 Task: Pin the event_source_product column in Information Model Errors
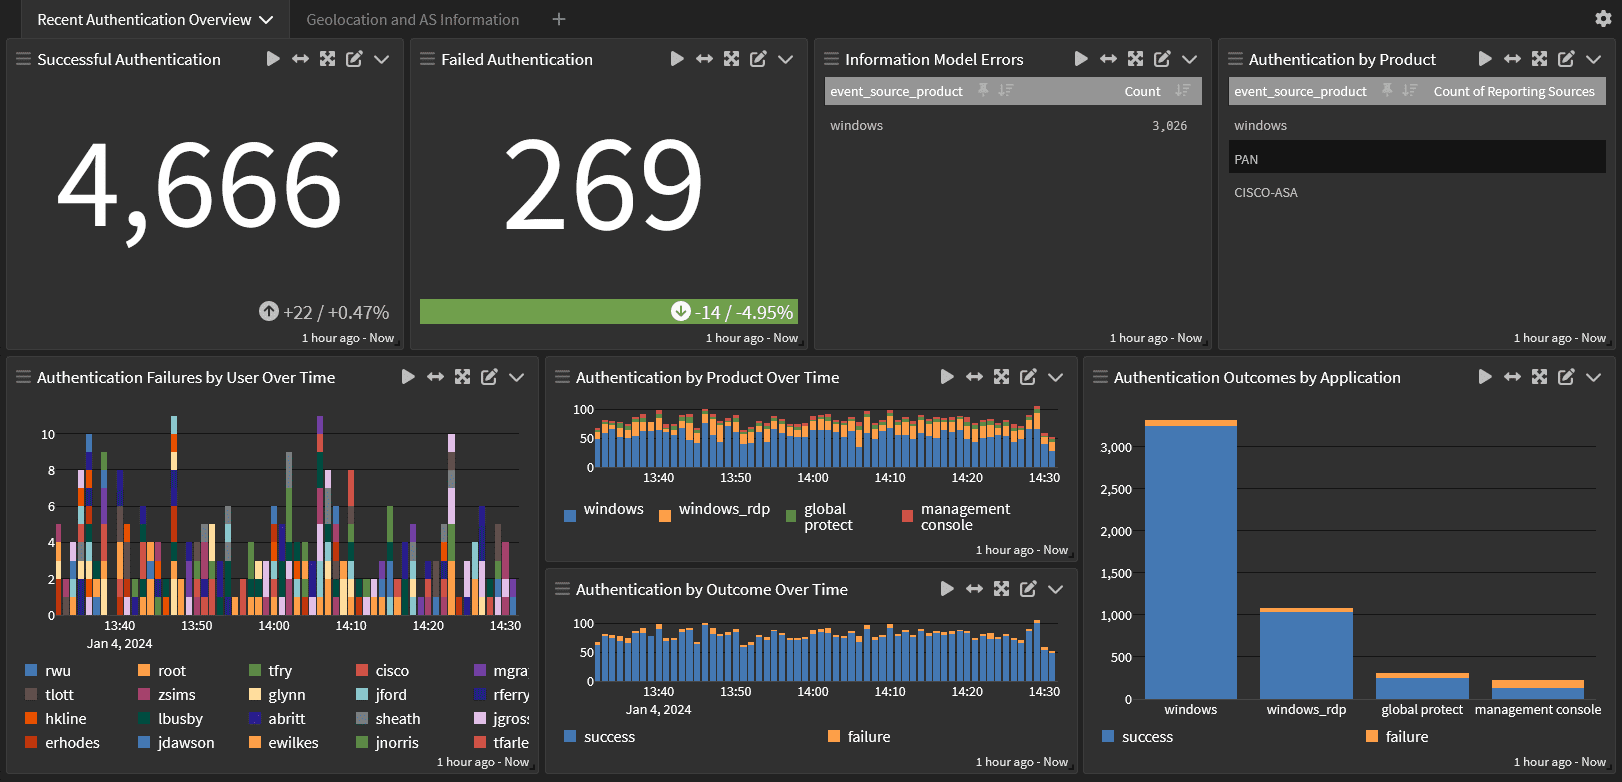[983, 91]
